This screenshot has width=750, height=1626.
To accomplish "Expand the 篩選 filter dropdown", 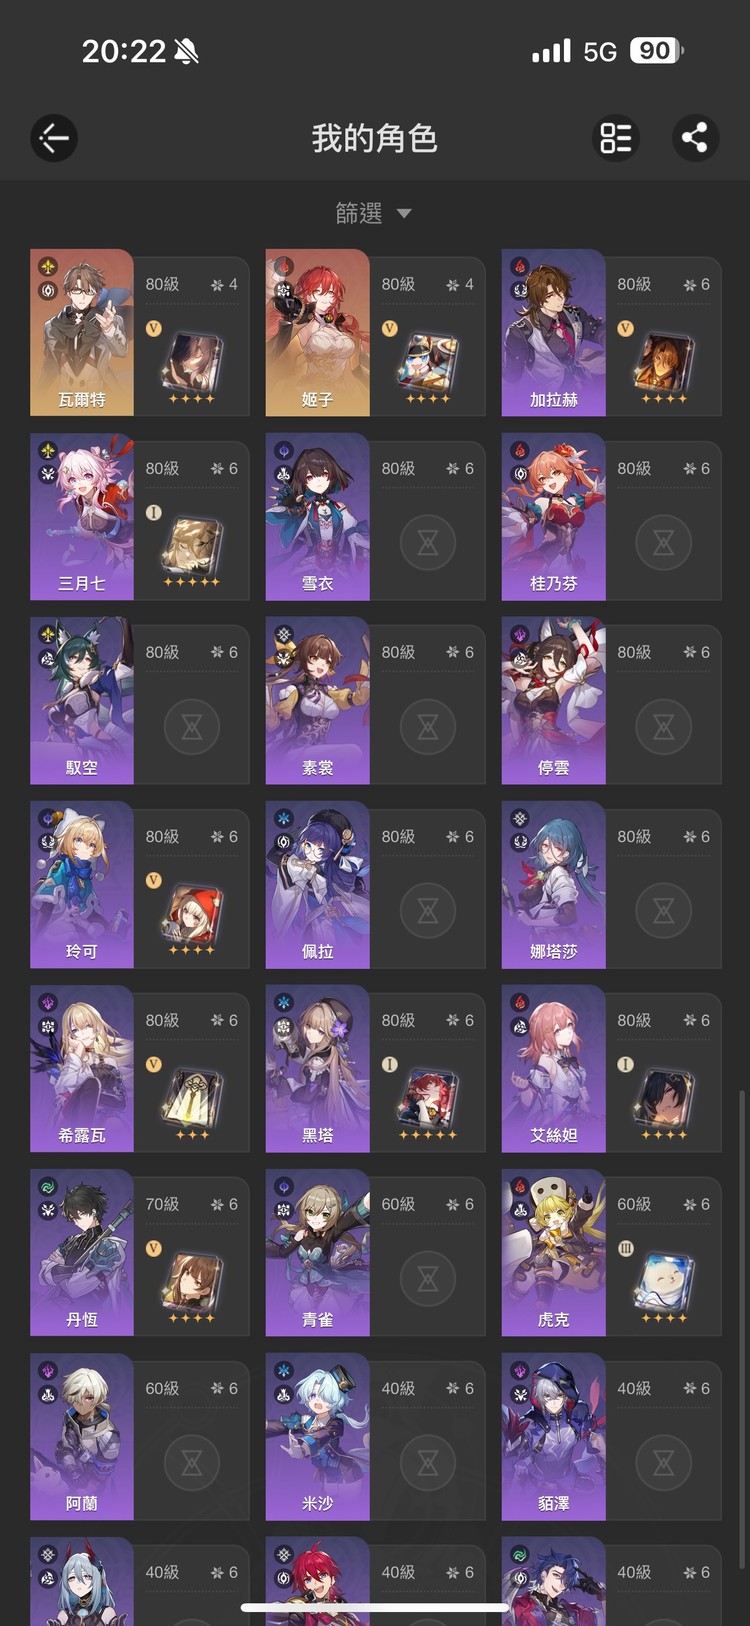I will 374,213.
